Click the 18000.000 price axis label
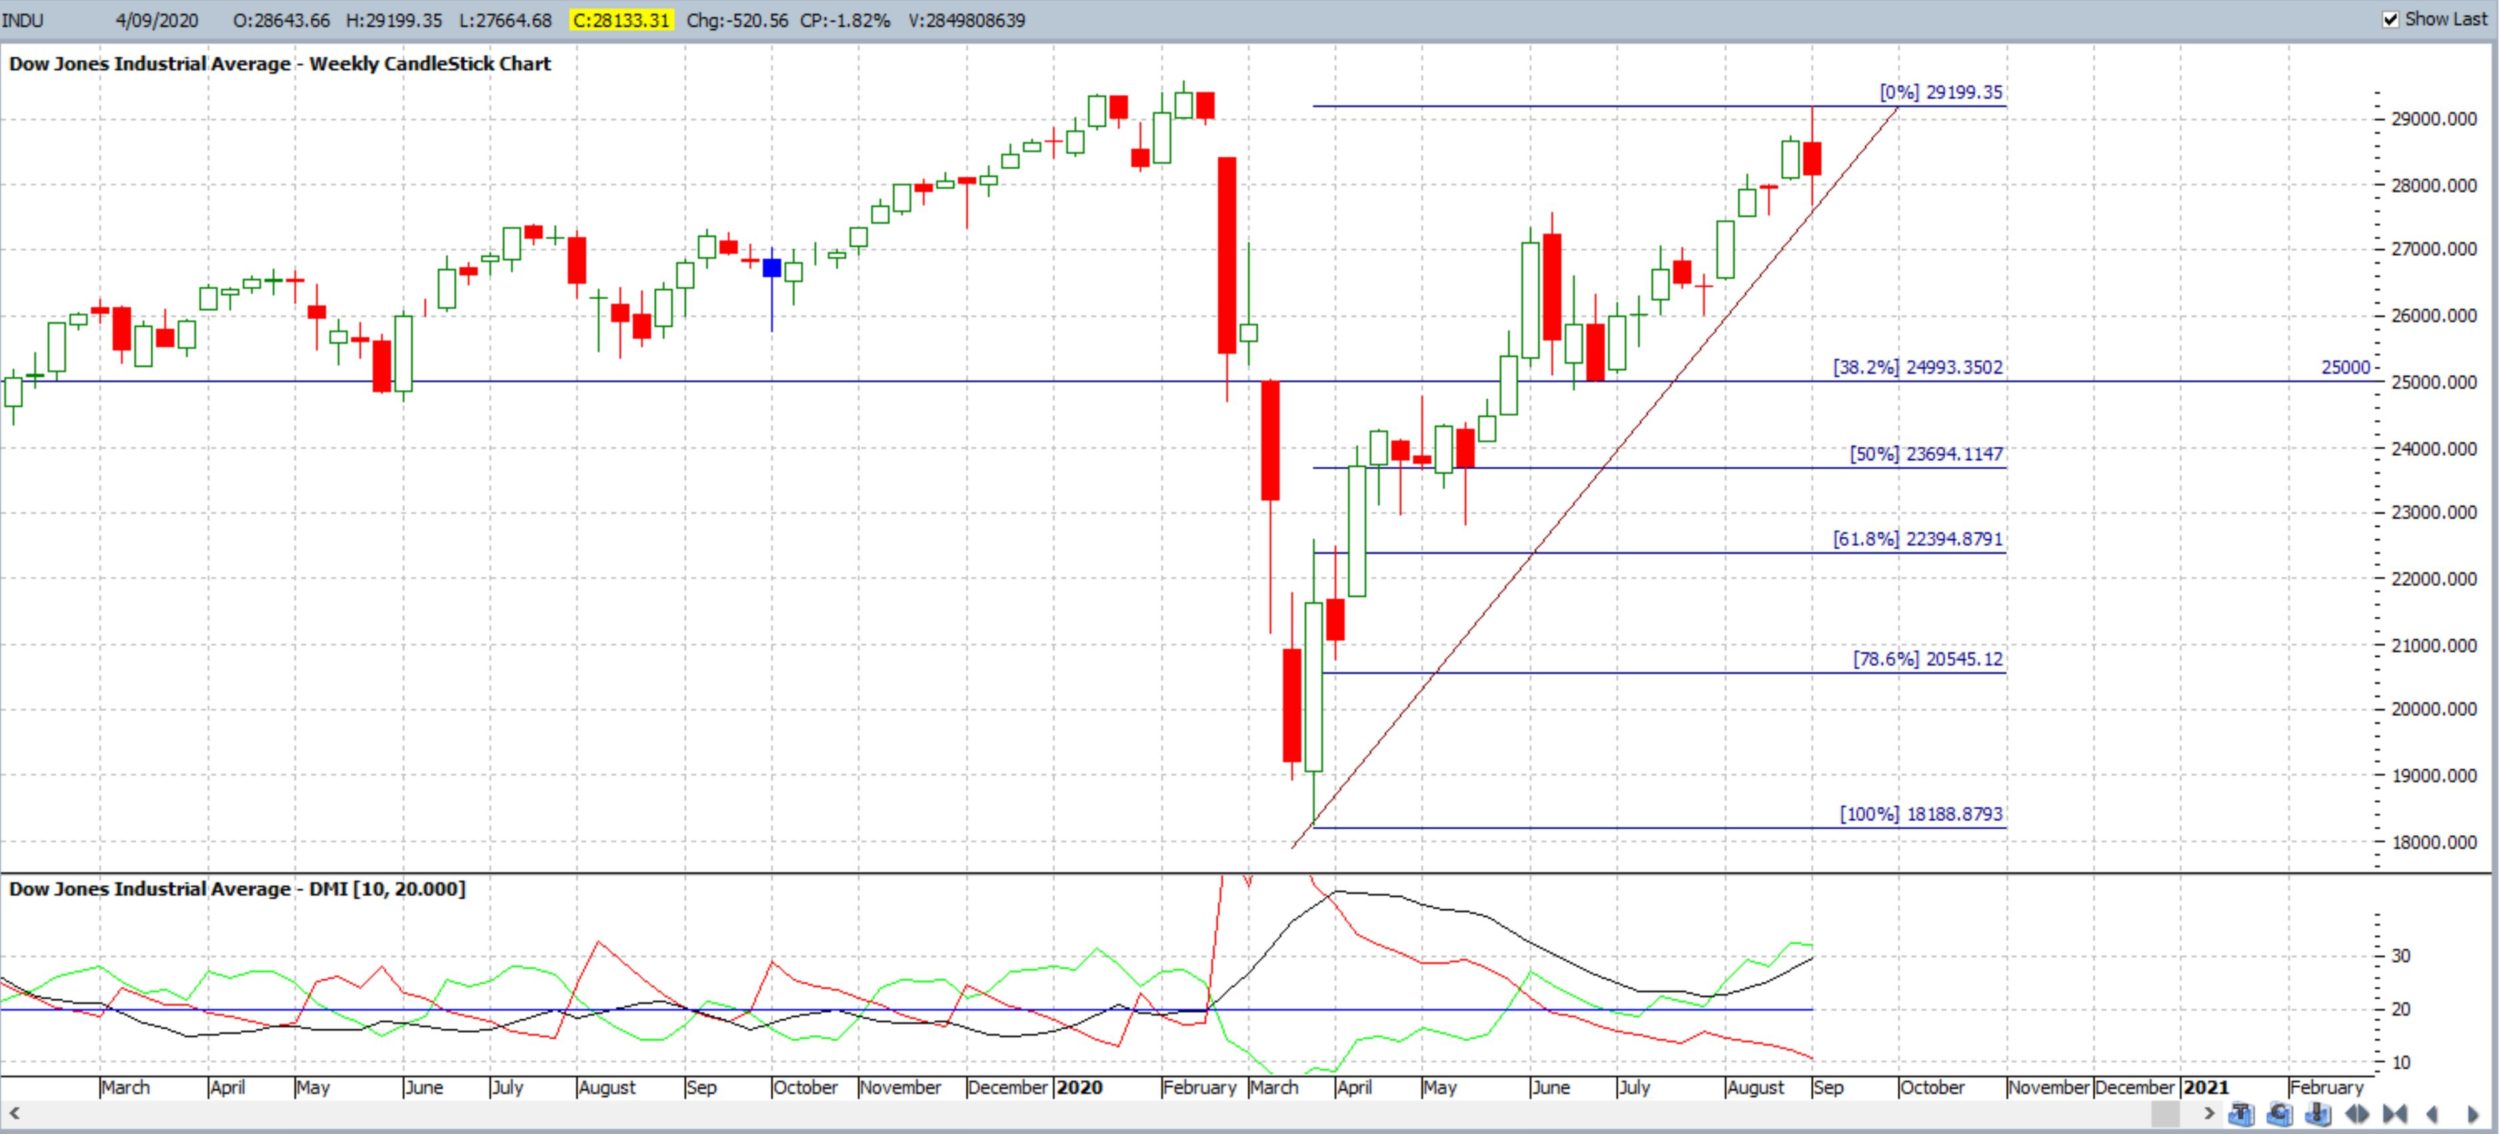2500x1134 pixels. [x=2434, y=842]
